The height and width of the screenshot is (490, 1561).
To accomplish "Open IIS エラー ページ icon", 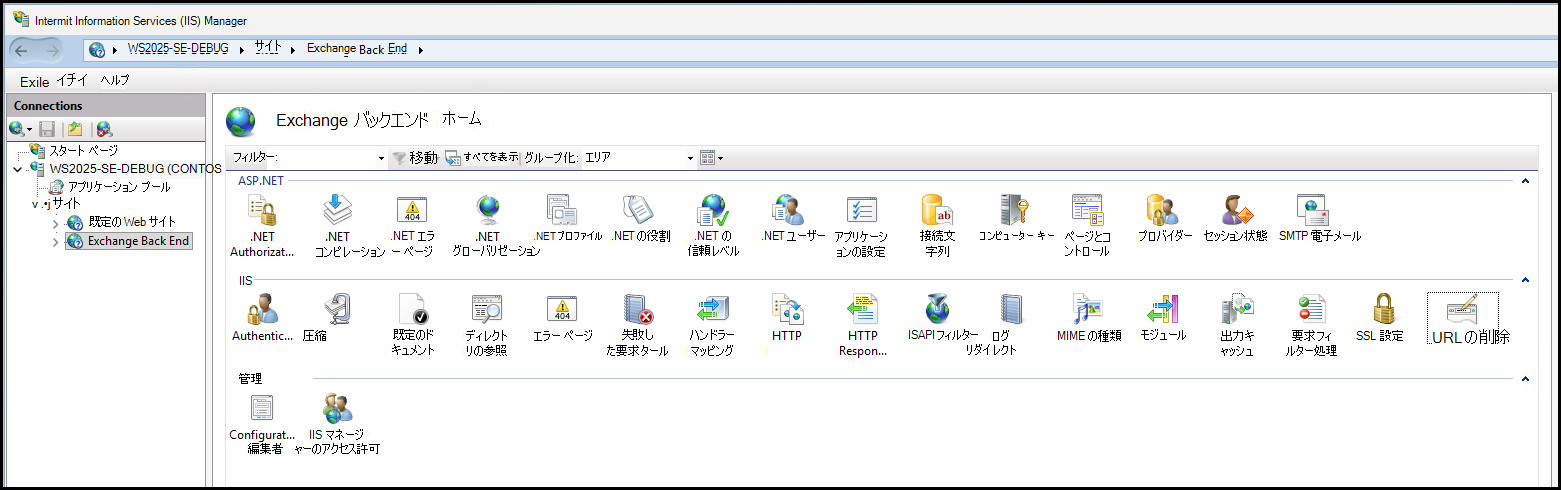I will 562,309.
